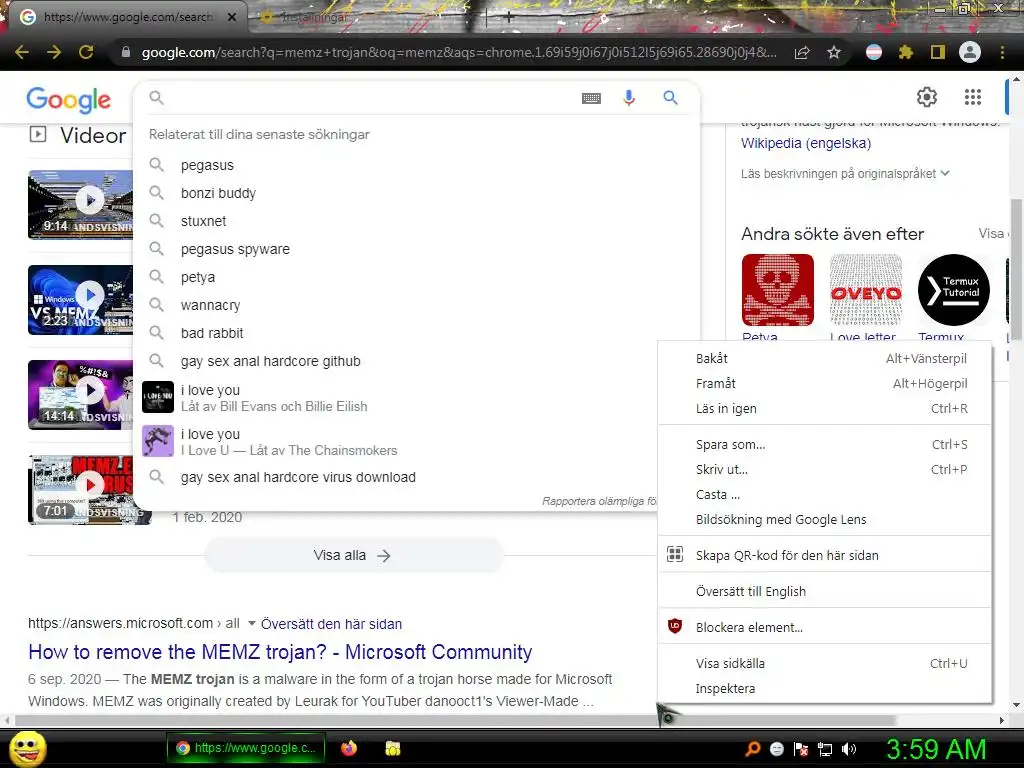Open the Chrome three-dot menu
Viewport: 1024px width, 768px height.
point(1002,52)
